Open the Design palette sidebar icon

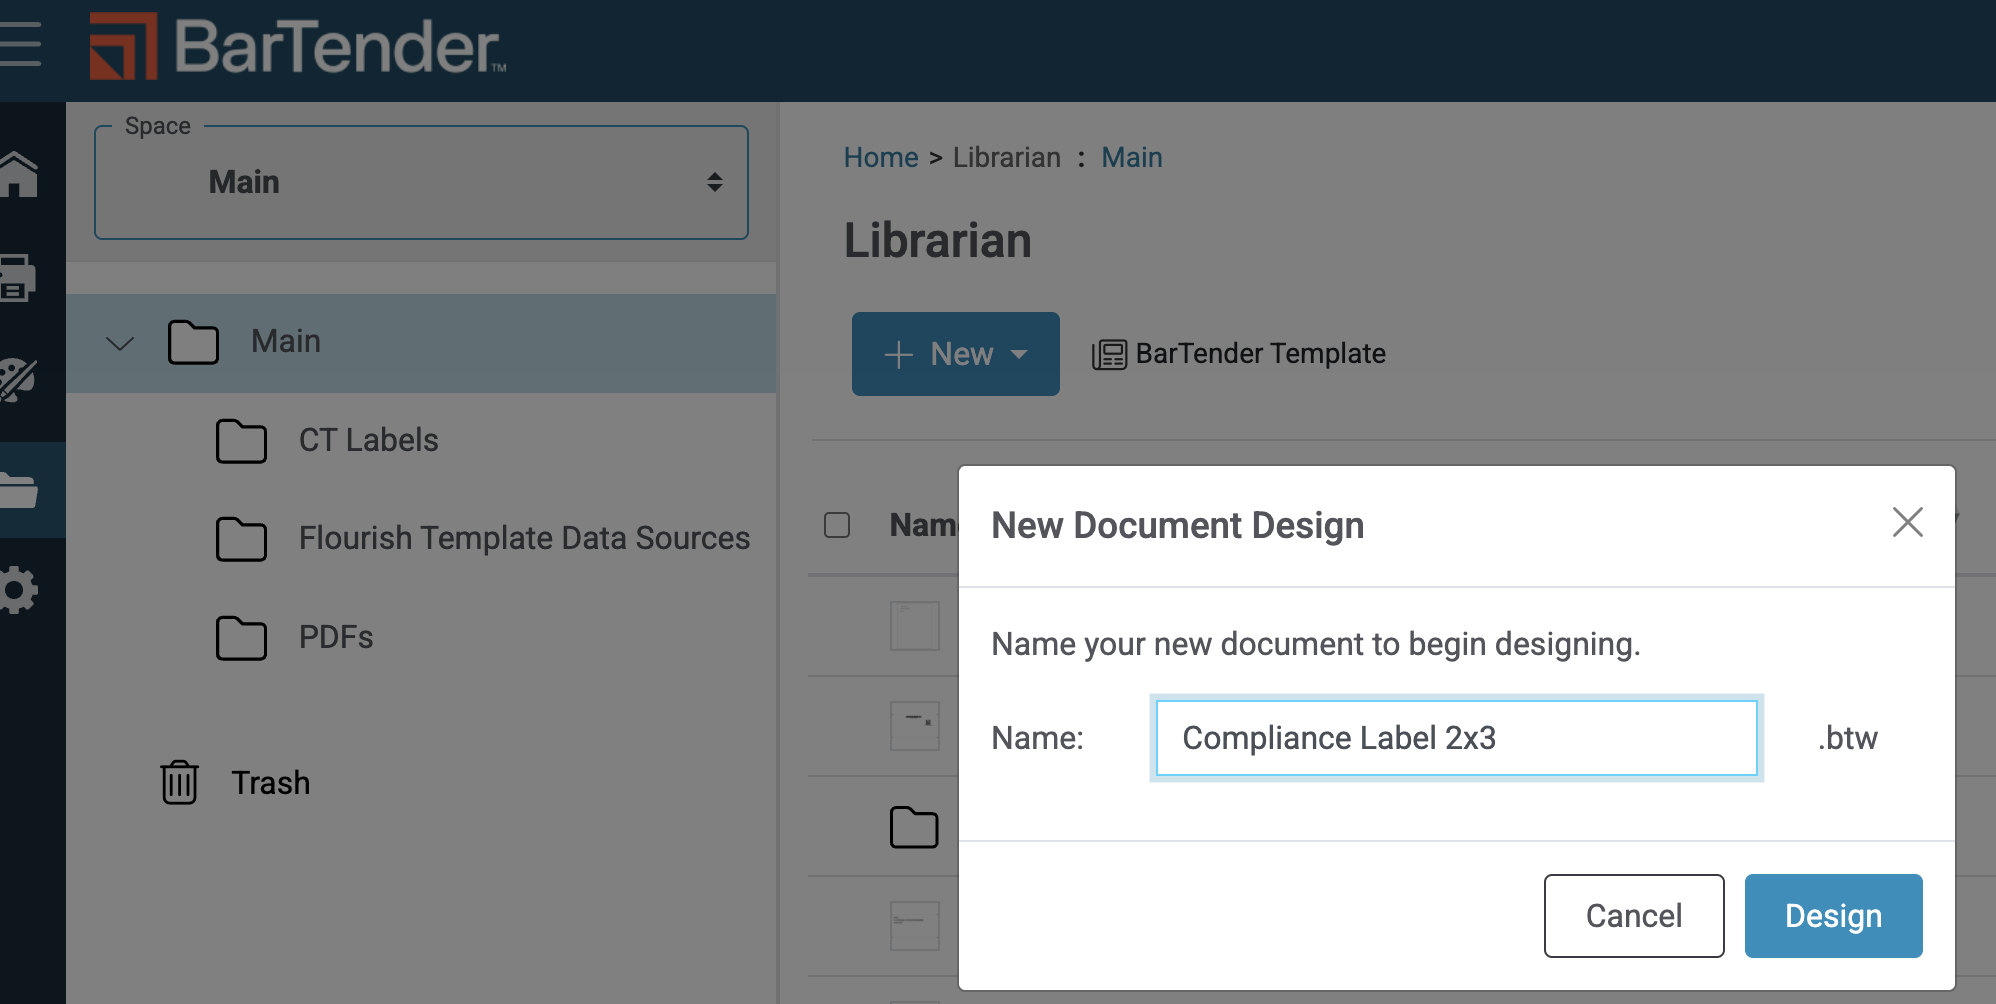(x=18, y=380)
